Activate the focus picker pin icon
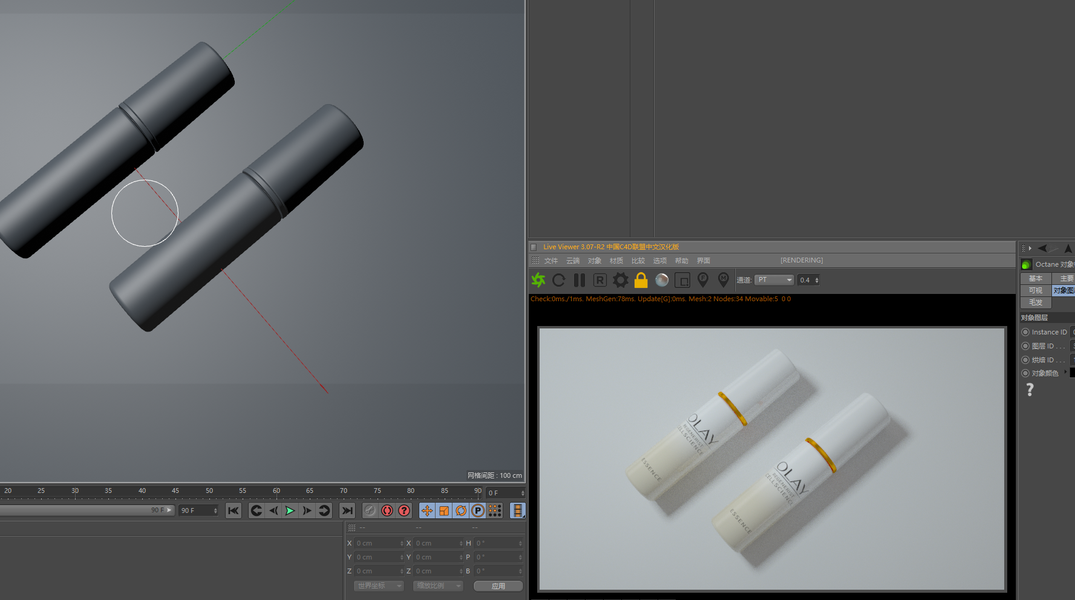 [x=703, y=280]
